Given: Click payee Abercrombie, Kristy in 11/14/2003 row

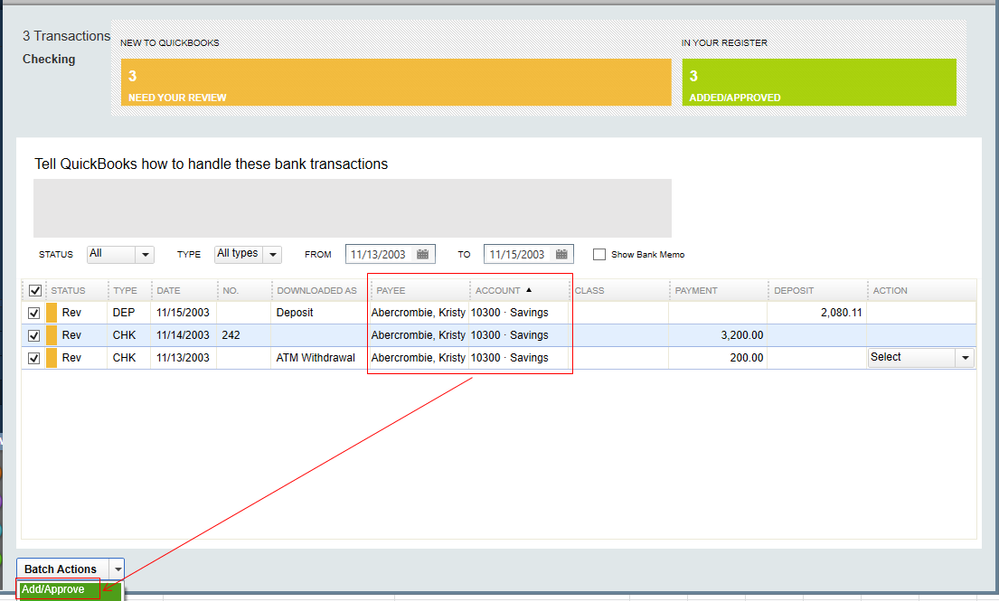Looking at the screenshot, I should point(419,335).
